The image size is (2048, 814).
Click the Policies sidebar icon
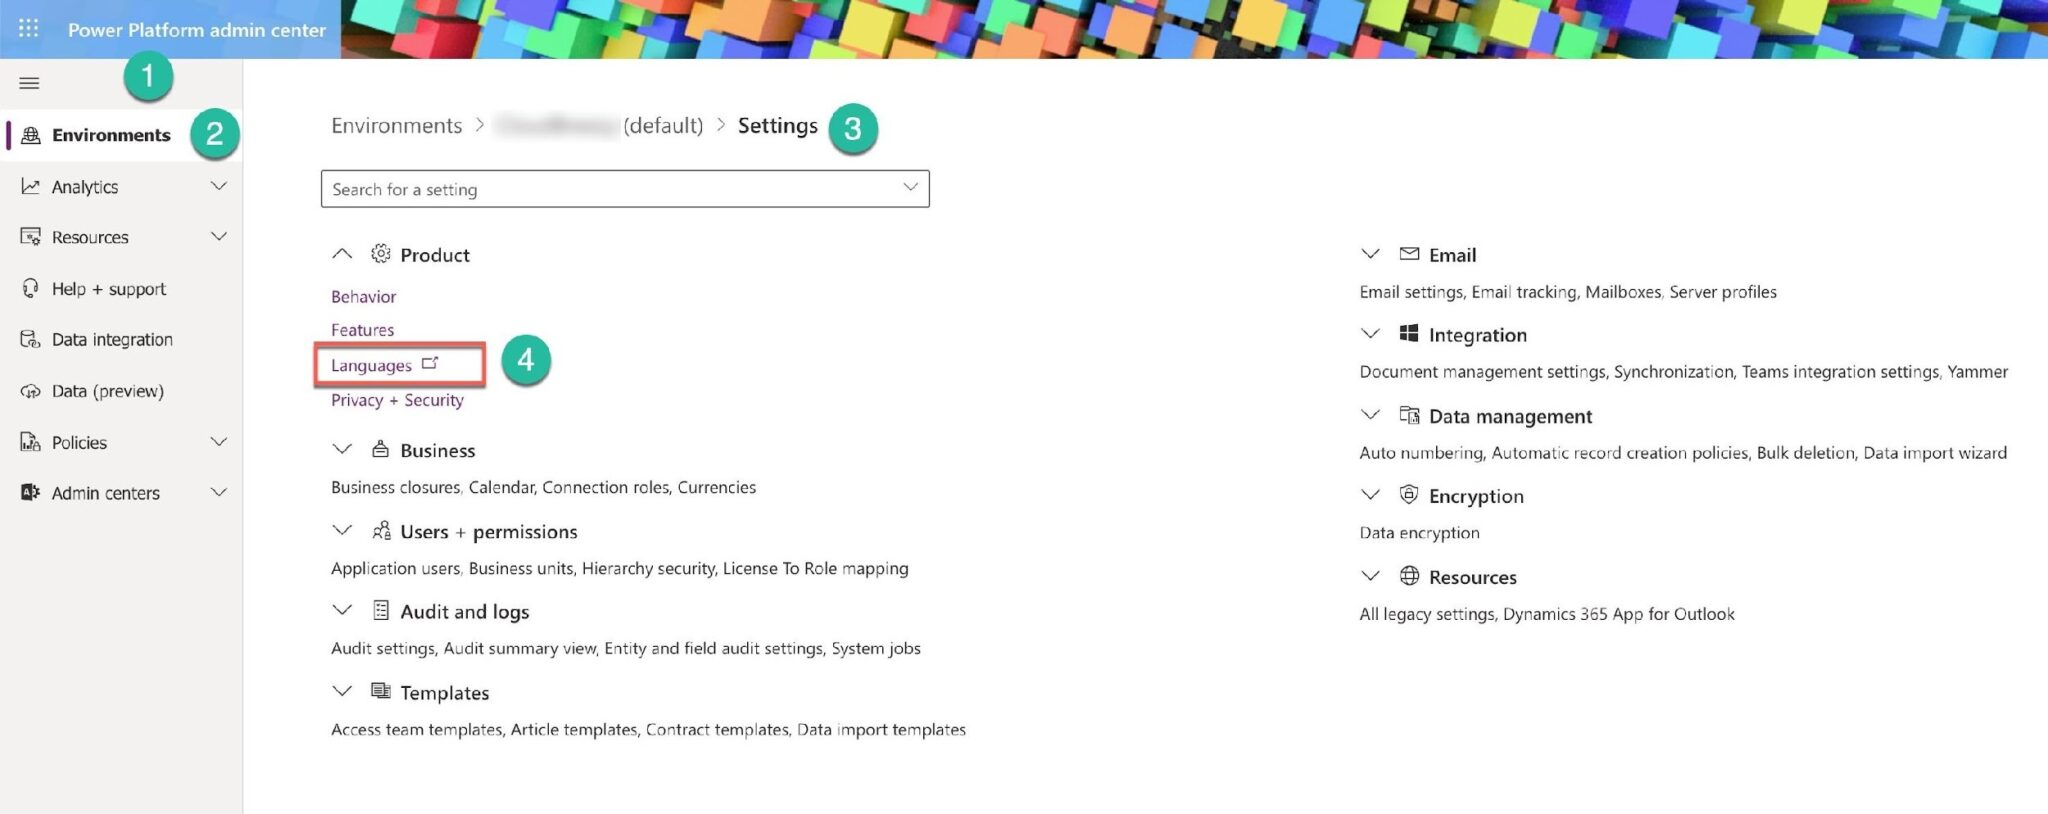pos(31,442)
